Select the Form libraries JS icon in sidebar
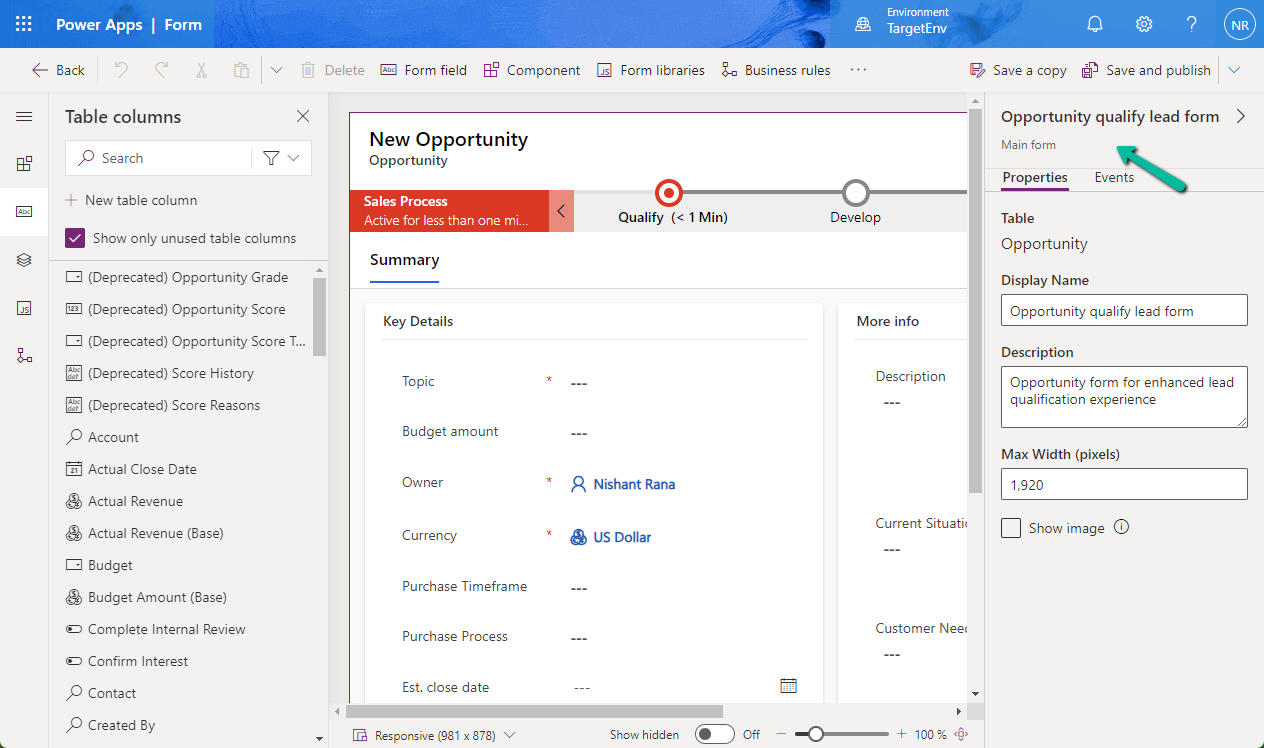 [24, 308]
